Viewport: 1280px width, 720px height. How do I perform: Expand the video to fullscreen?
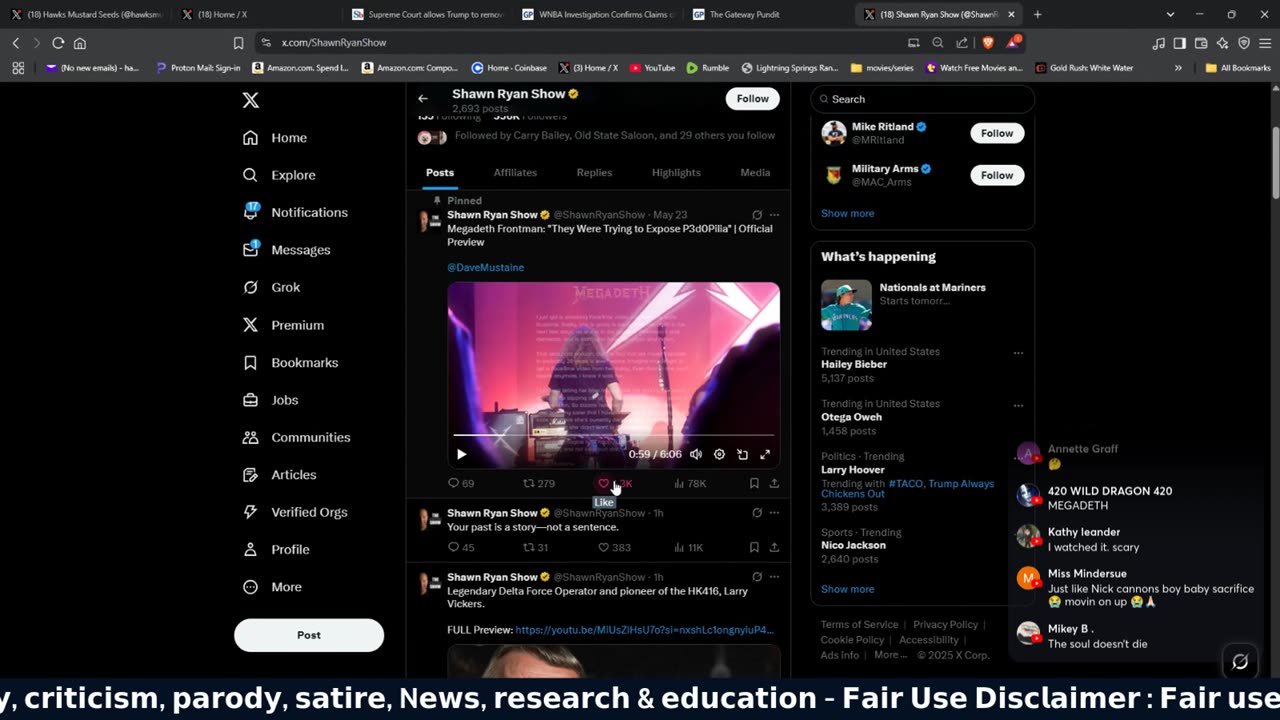[x=765, y=454]
